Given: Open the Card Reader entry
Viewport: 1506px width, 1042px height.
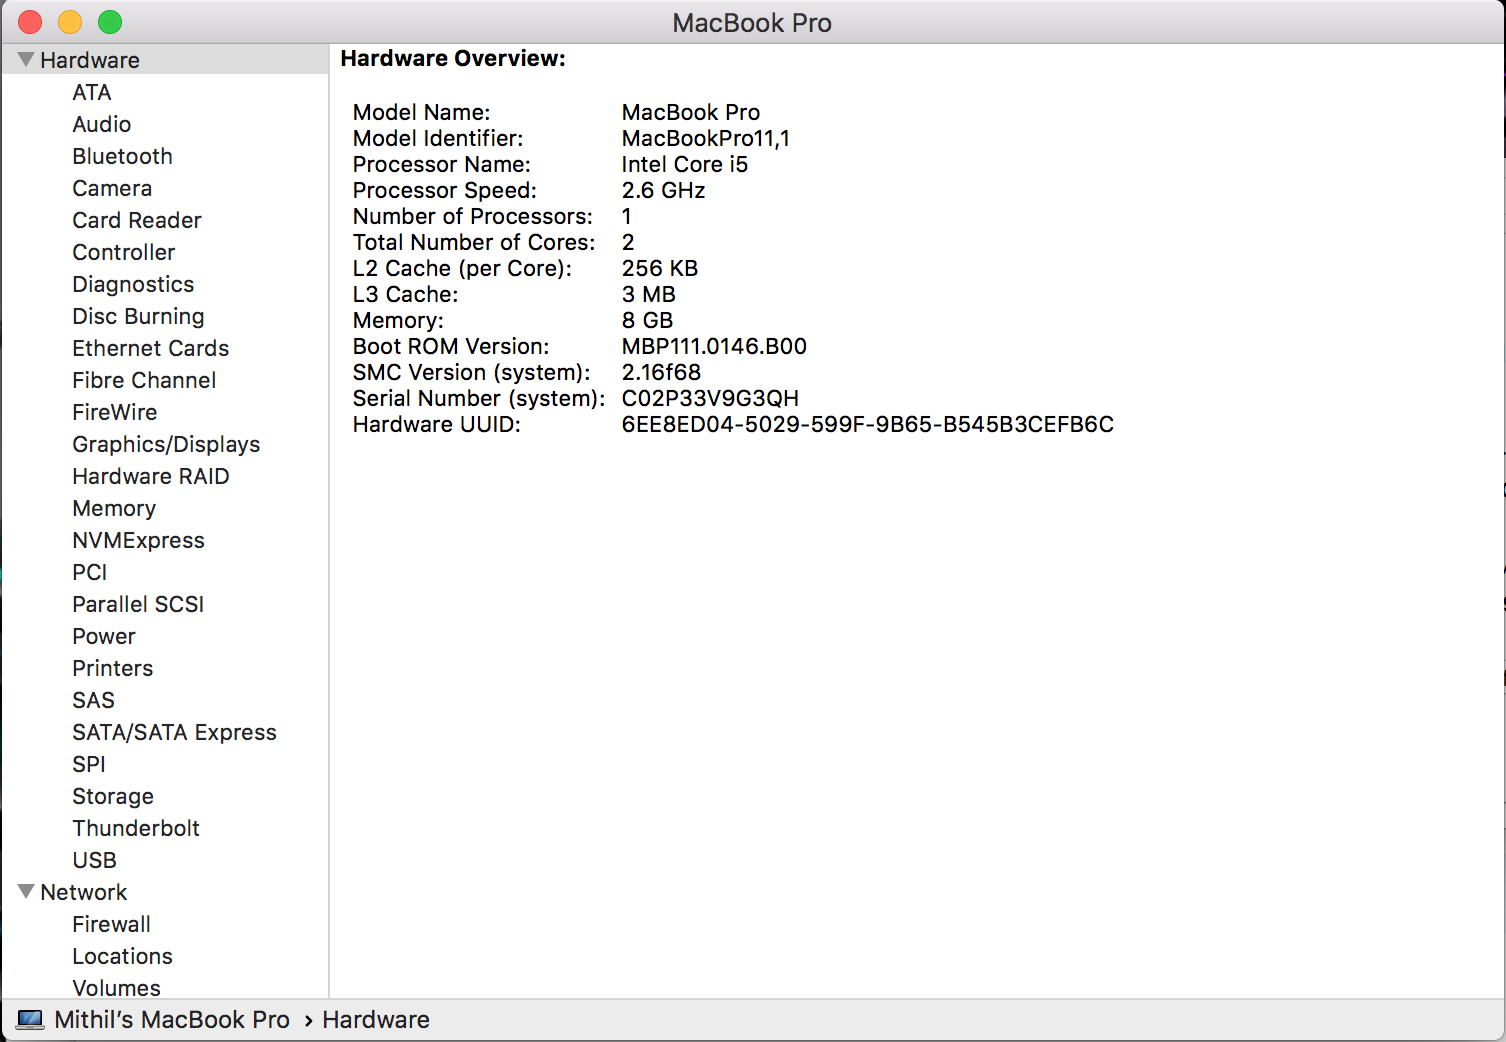Looking at the screenshot, I should click(x=137, y=220).
